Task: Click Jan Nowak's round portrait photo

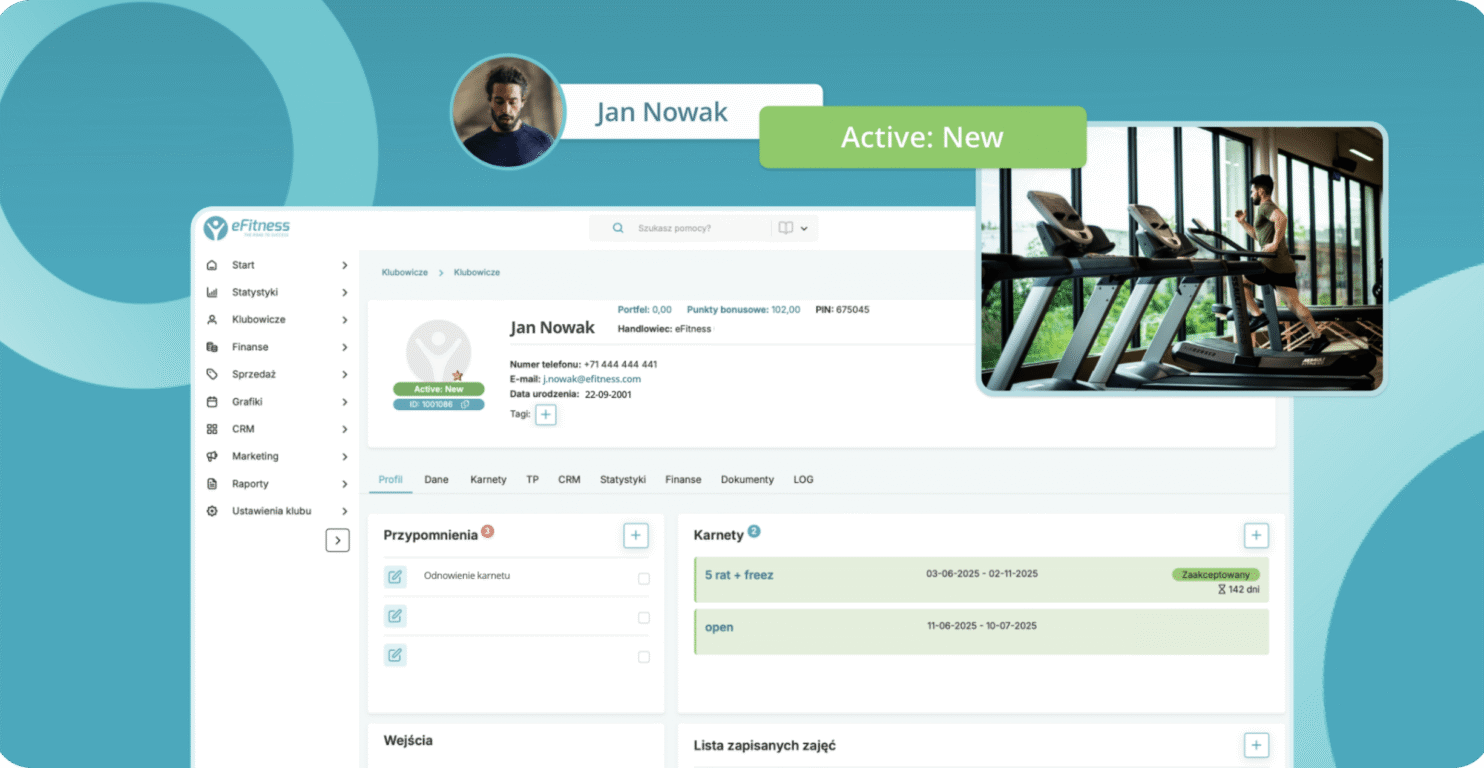Action: click(508, 111)
